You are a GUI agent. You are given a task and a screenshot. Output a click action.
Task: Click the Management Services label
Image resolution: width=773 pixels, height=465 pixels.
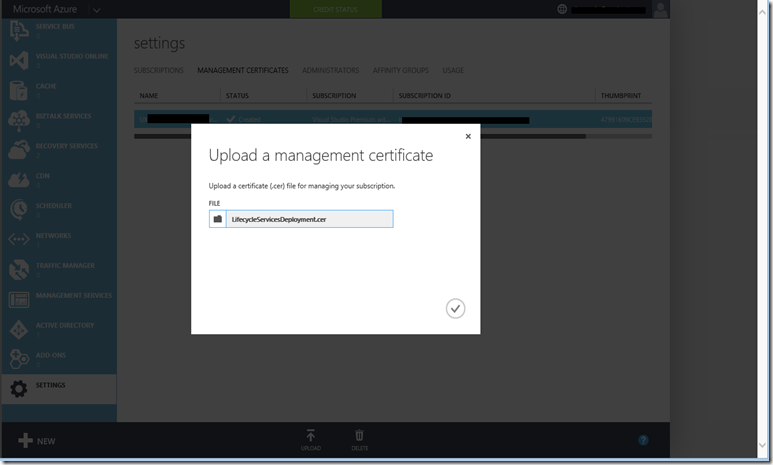[74, 295]
